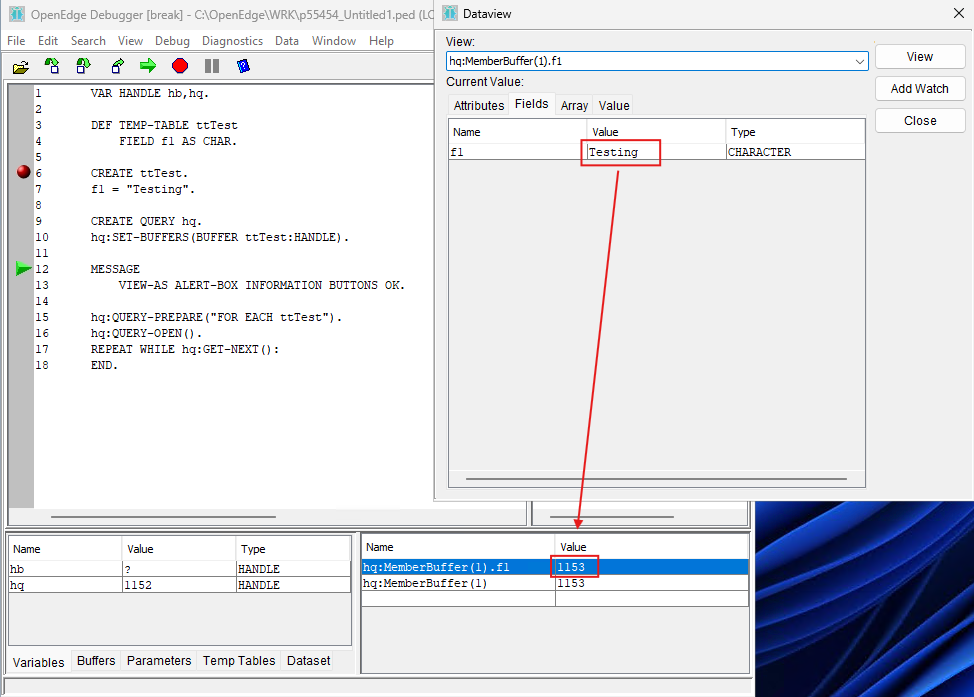Click the Dataview window title icon
The image size is (974, 697).
coord(450,13)
